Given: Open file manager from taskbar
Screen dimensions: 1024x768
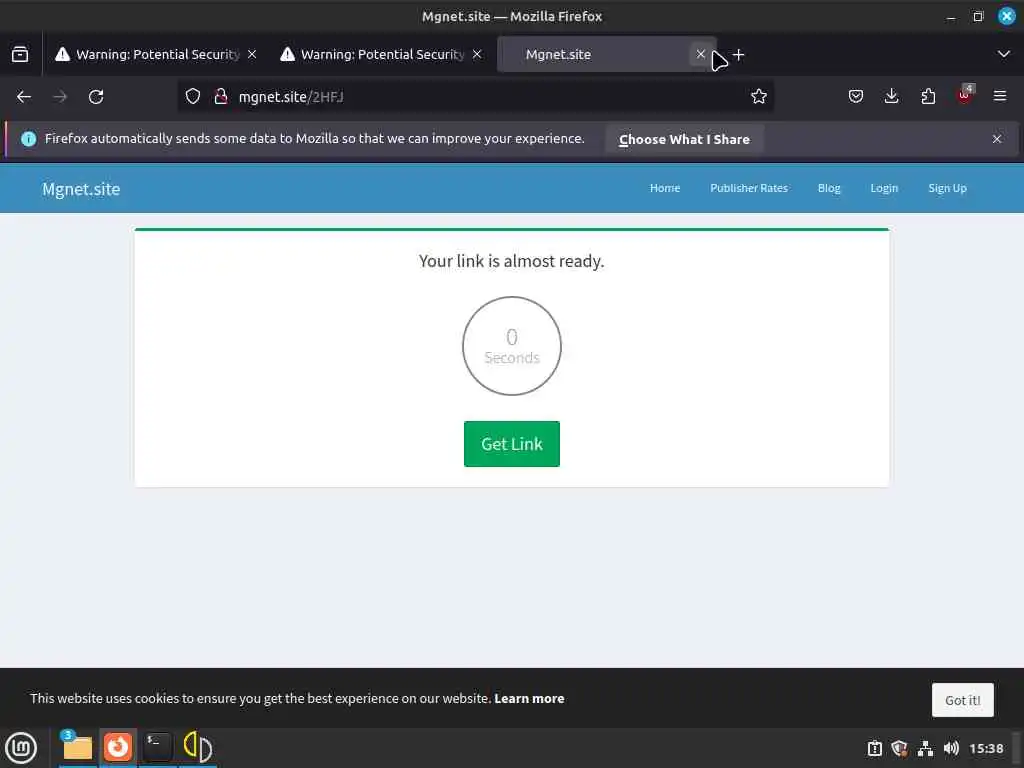Looking at the screenshot, I should coord(77,747).
